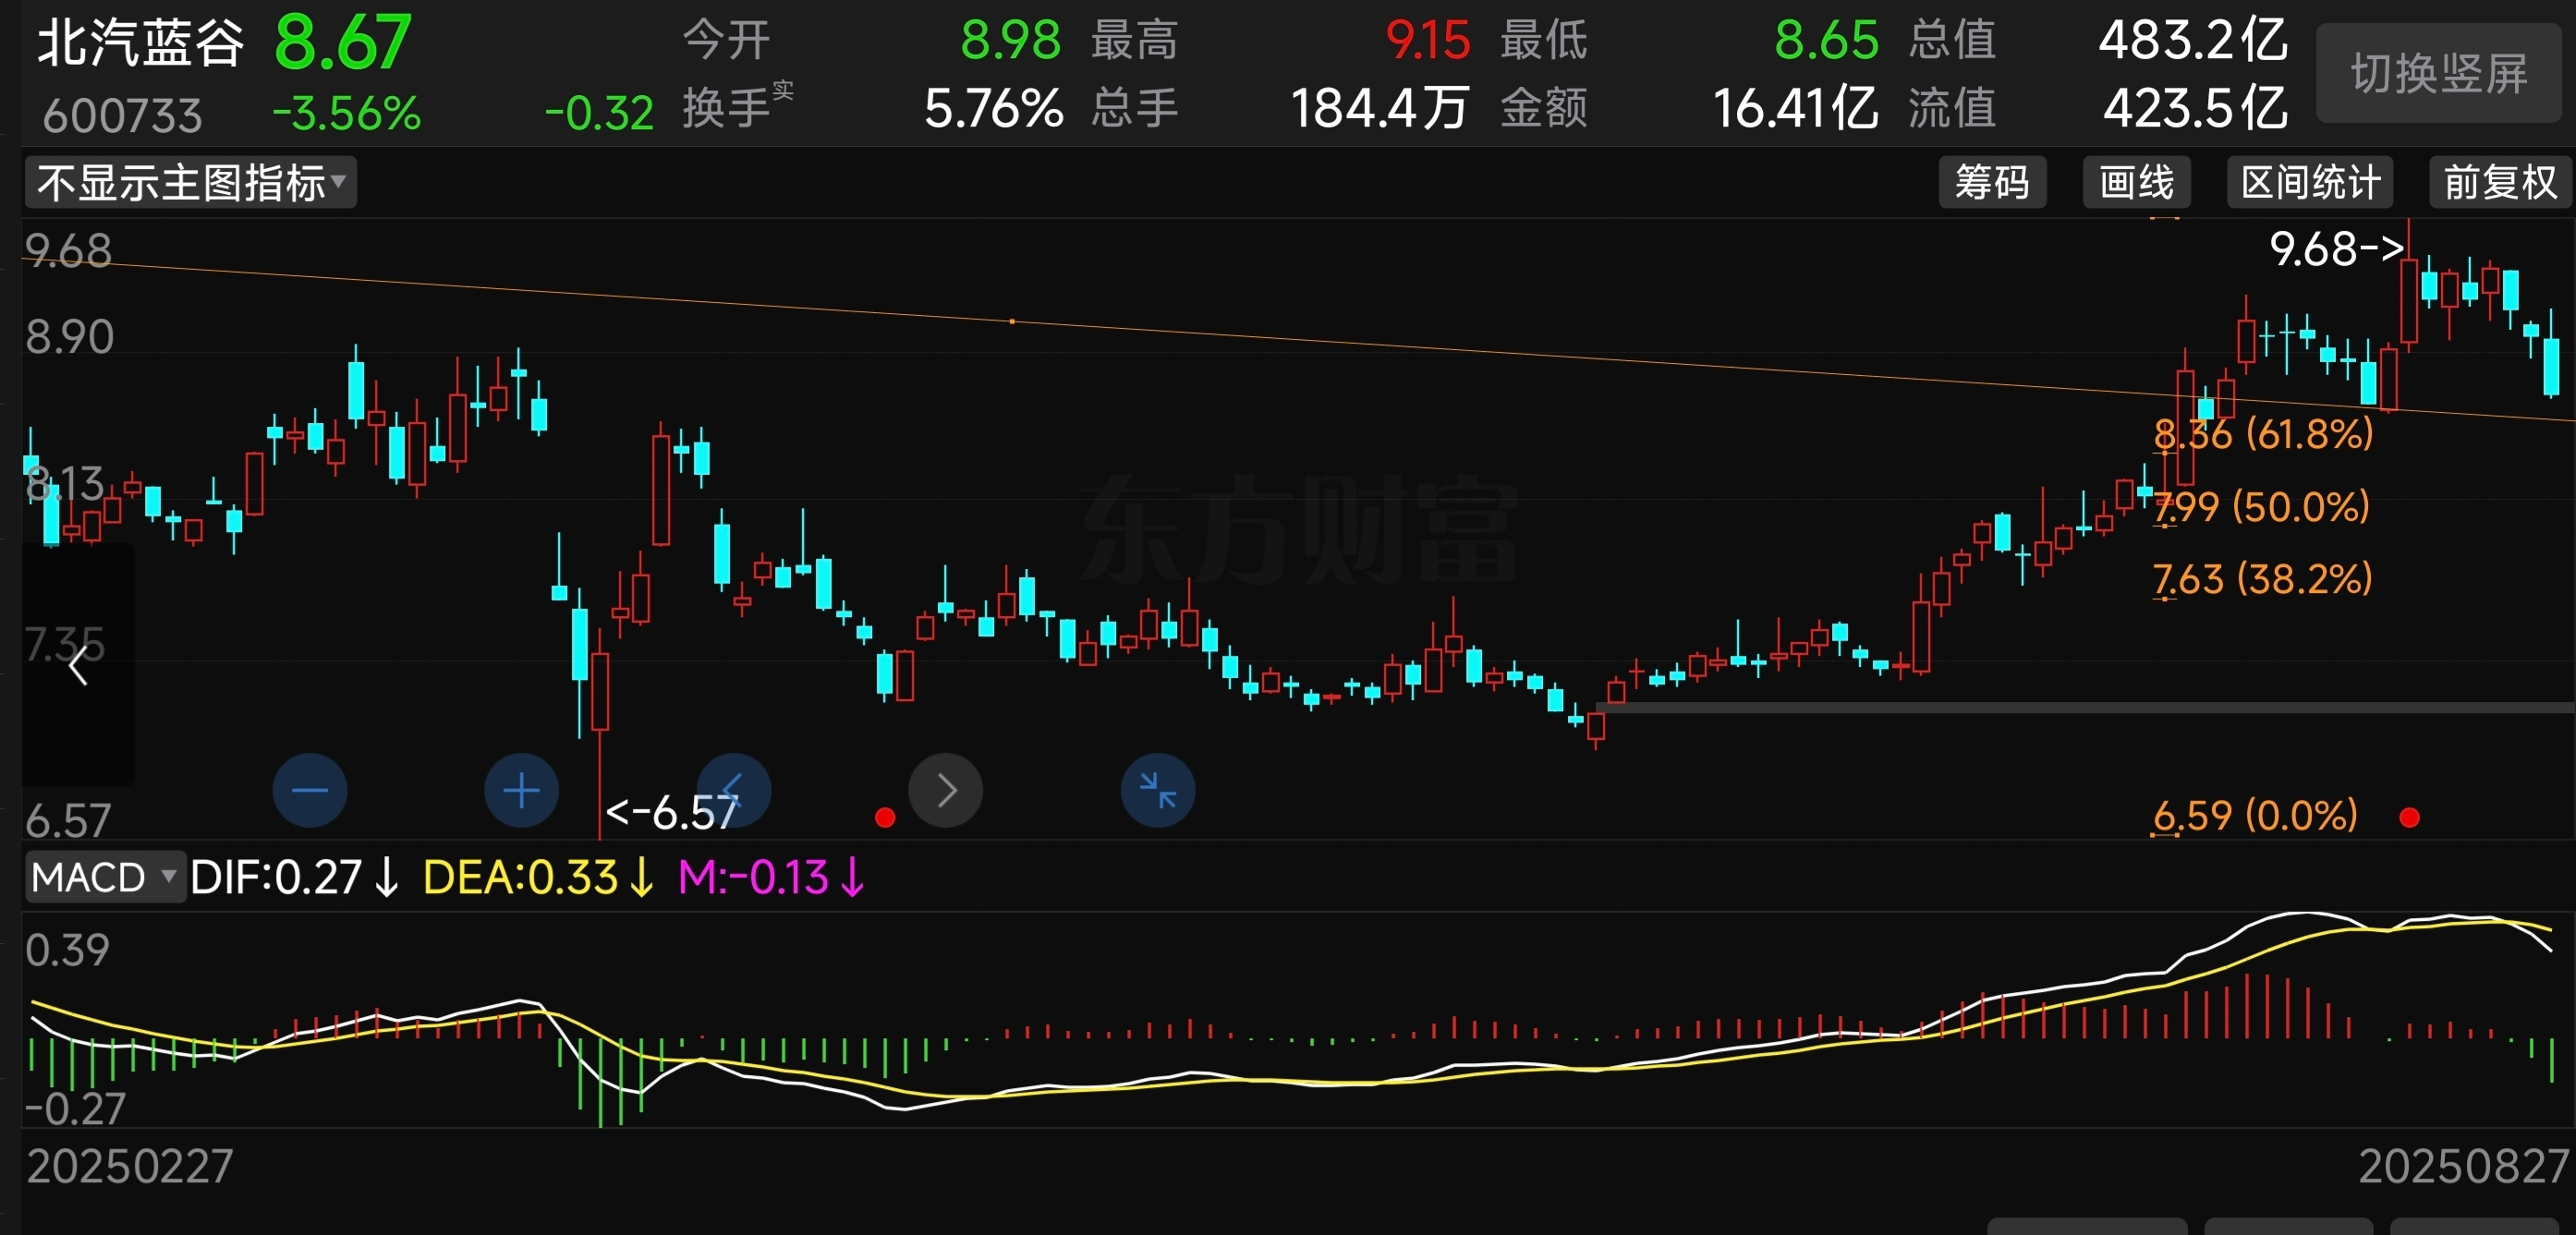Click the DEA:0.33 value
The image size is (2576, 1235).
[538, 877]
